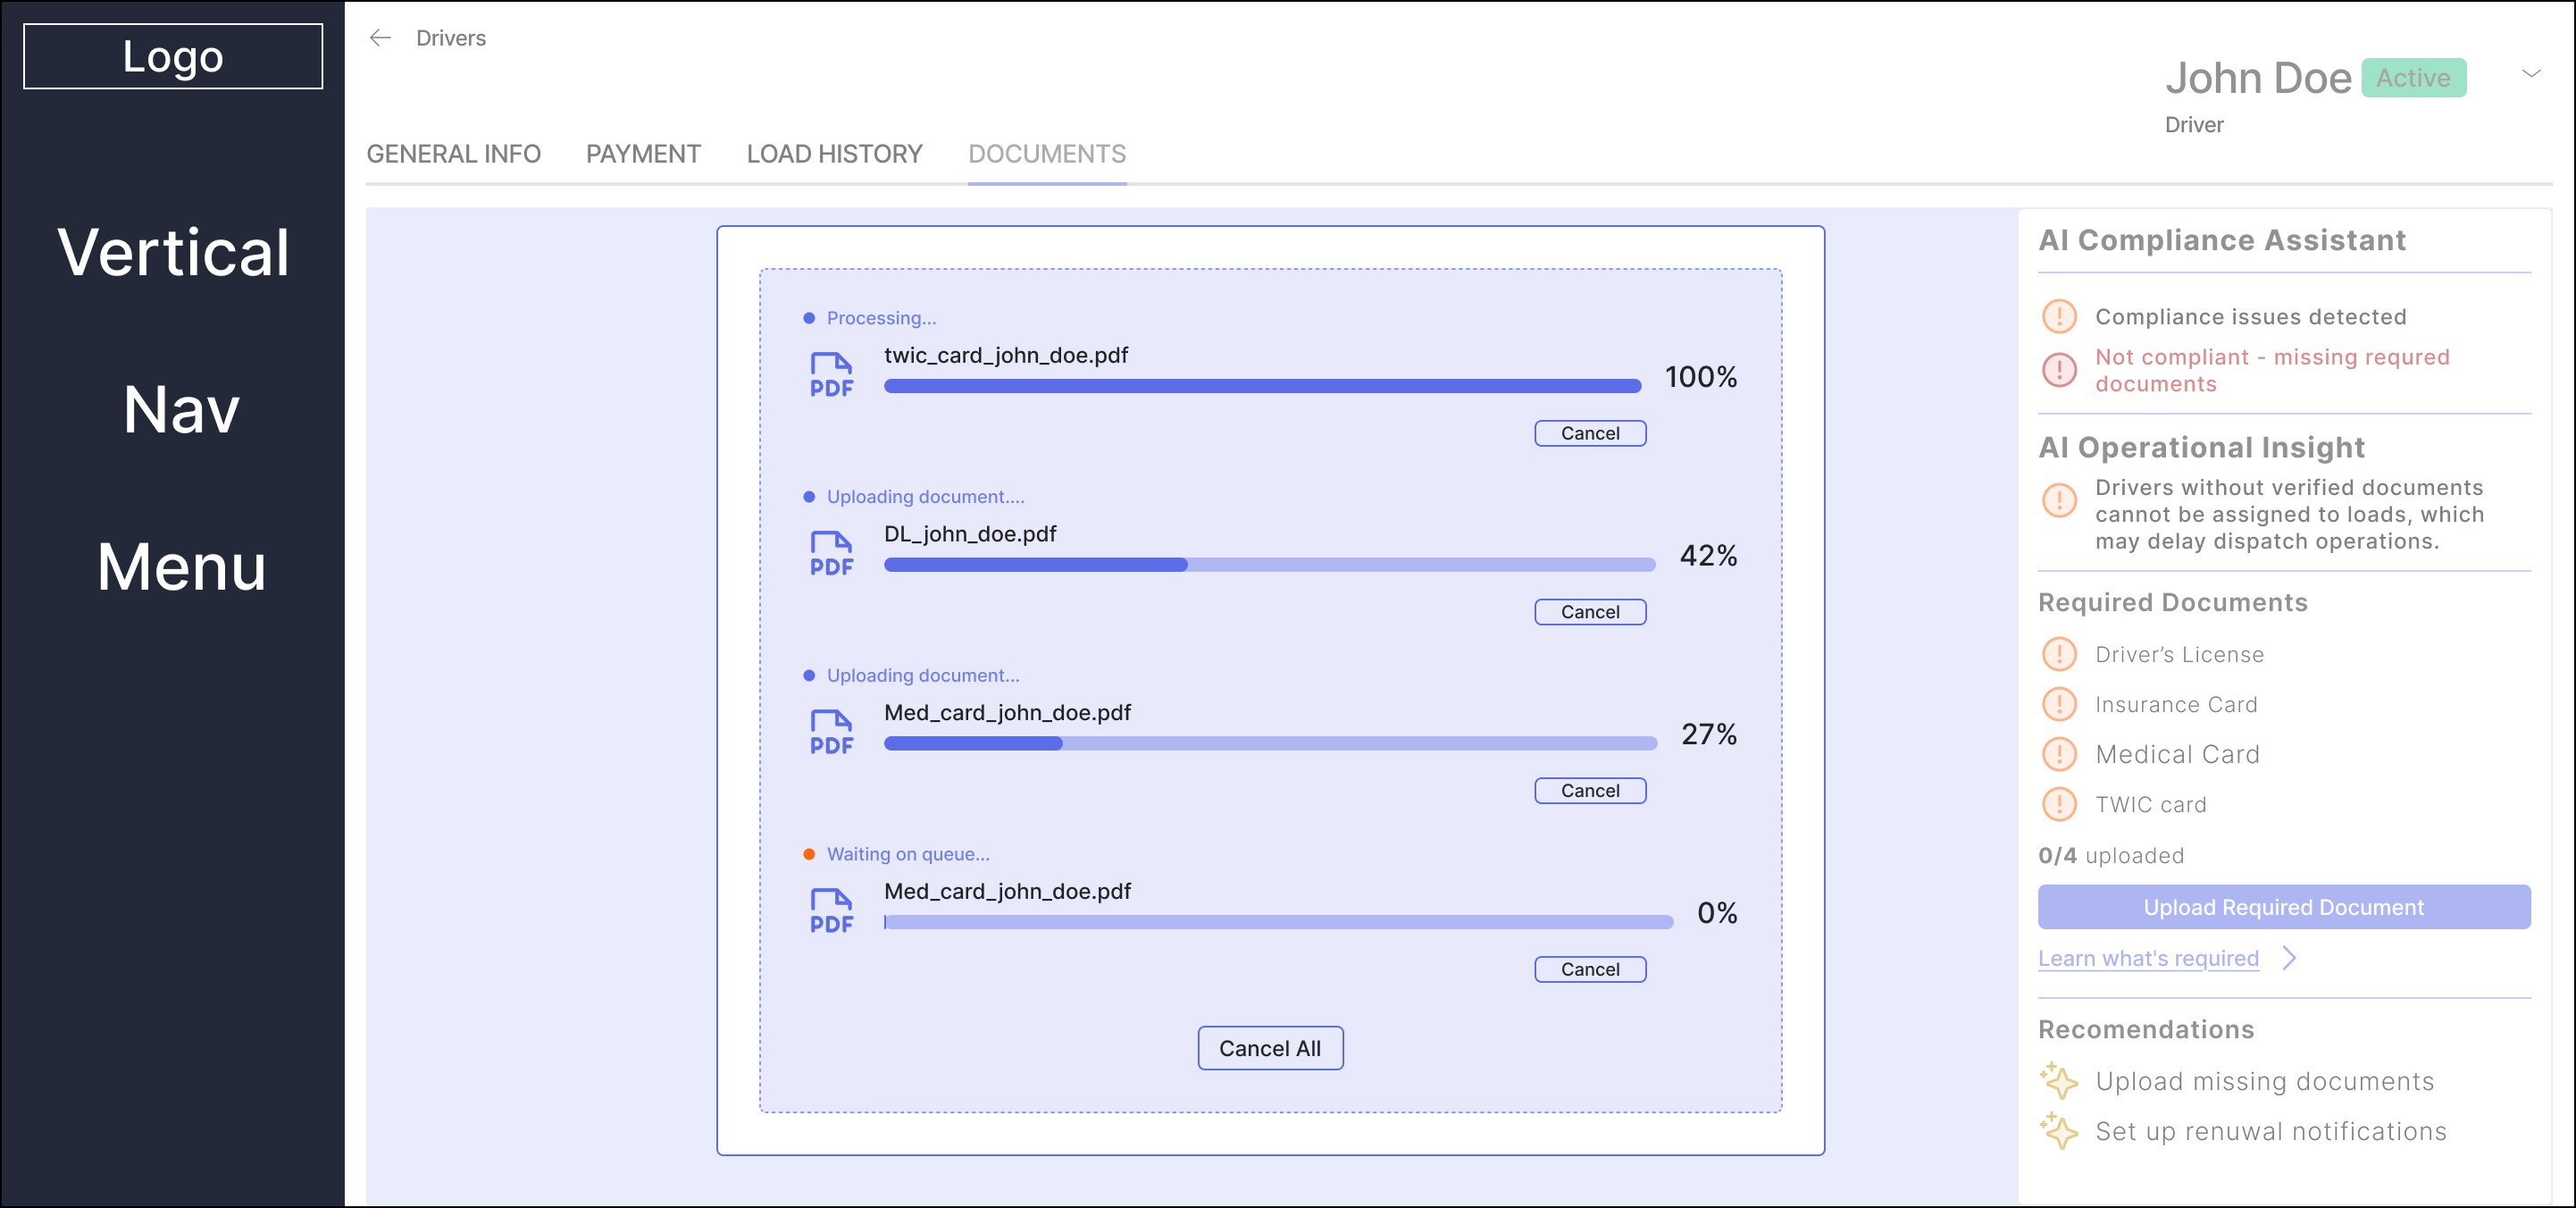The height and width of the screenshot is (1208, 2576).
Task: Click the Logo box in sidebar
Action: coord(173,56)
